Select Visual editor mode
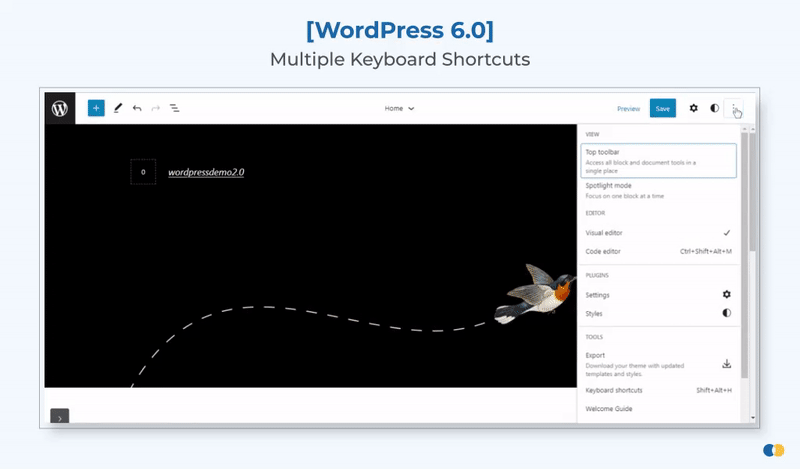 (x=658, y=233)
